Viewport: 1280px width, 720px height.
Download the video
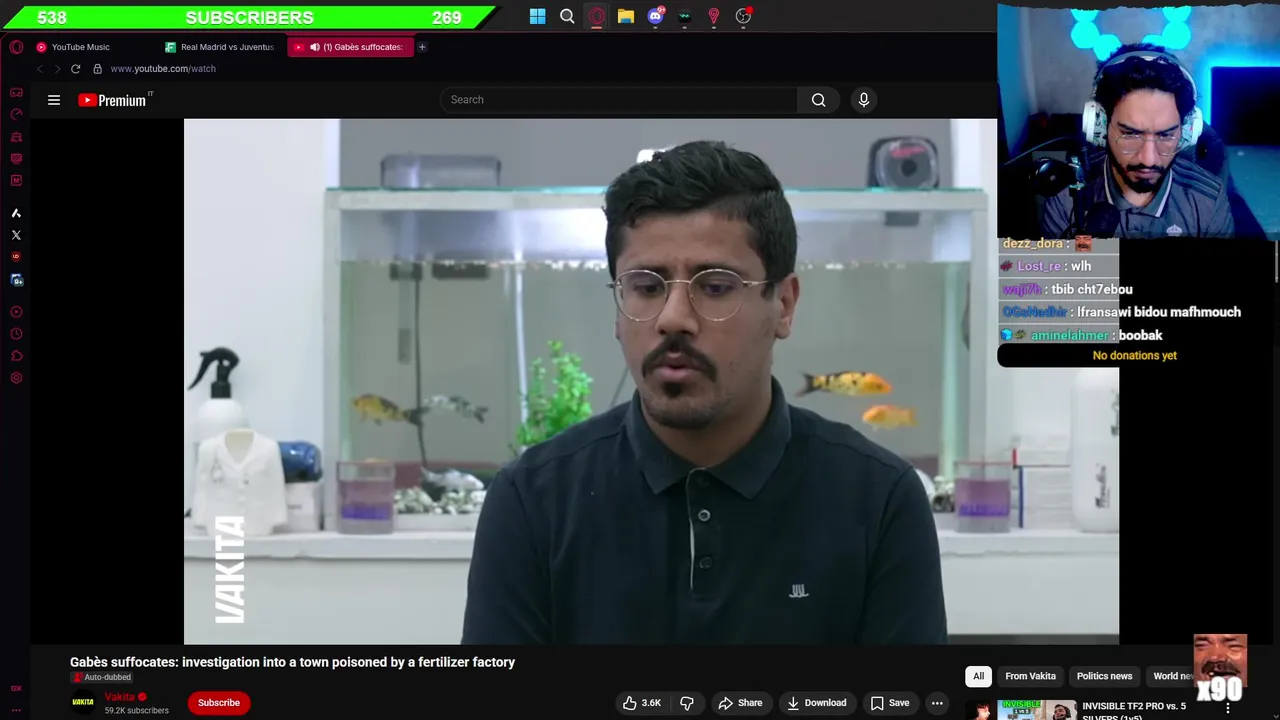click(816, 703)
